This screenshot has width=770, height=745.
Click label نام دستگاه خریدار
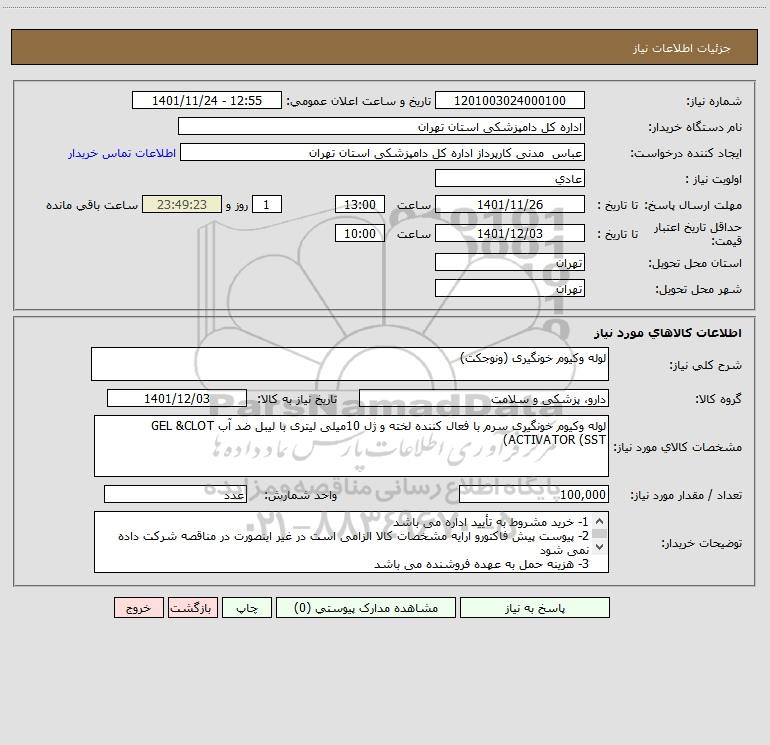click(695, 127)
